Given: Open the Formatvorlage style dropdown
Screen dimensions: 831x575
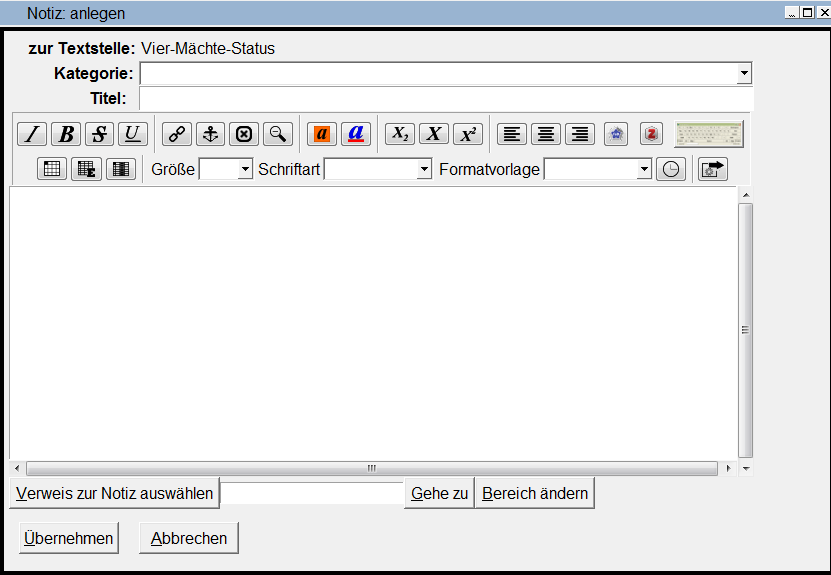Looking at the screenshot, I should [x=644, y=170].
